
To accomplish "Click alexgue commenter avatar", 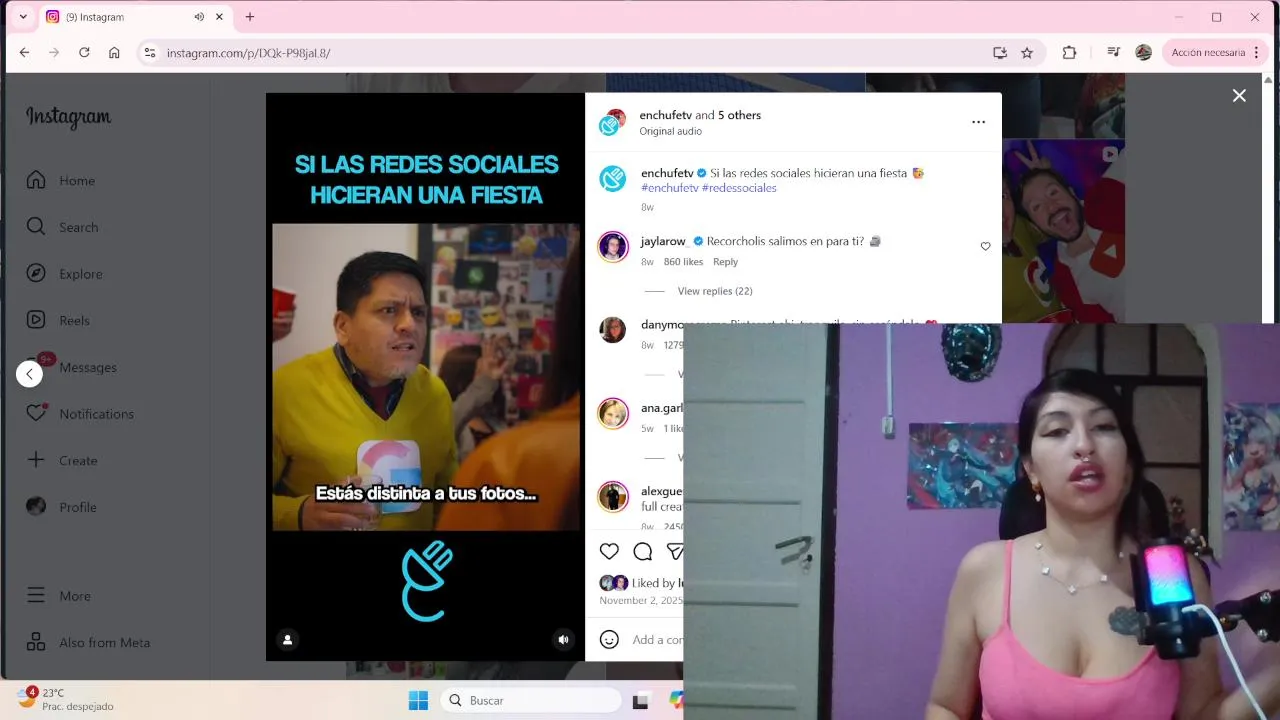I will [613, 497].
